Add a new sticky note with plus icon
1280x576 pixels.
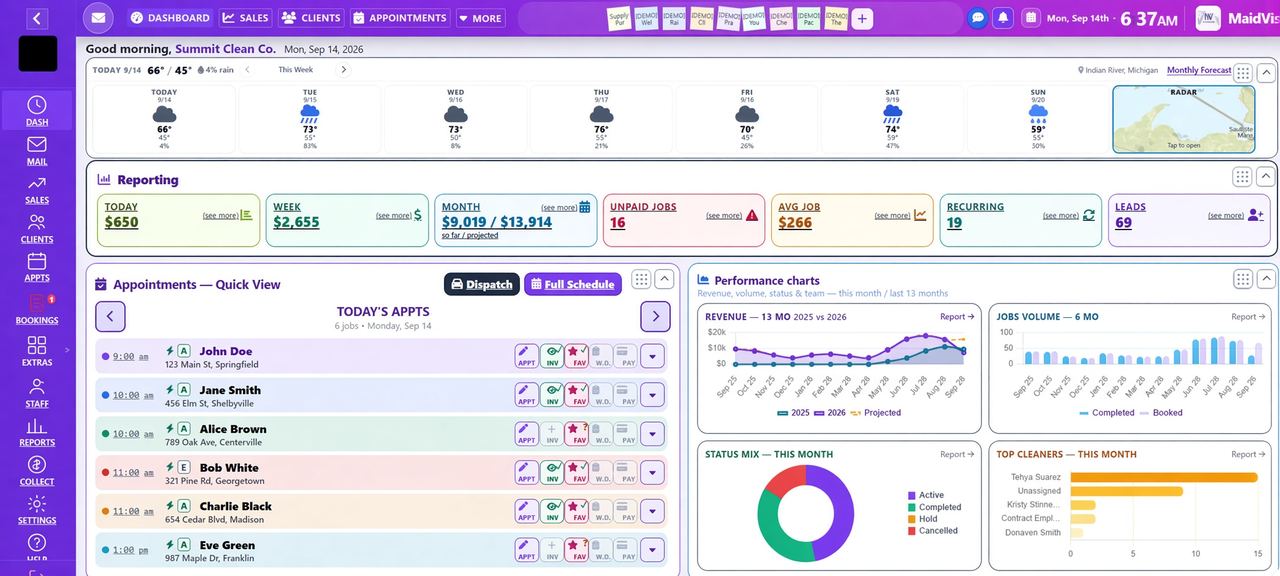pyautogui.click(x=862, y=18)
